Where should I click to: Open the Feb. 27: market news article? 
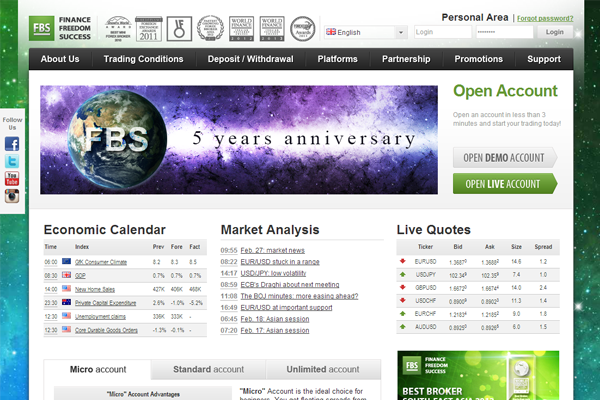point(272,250)
